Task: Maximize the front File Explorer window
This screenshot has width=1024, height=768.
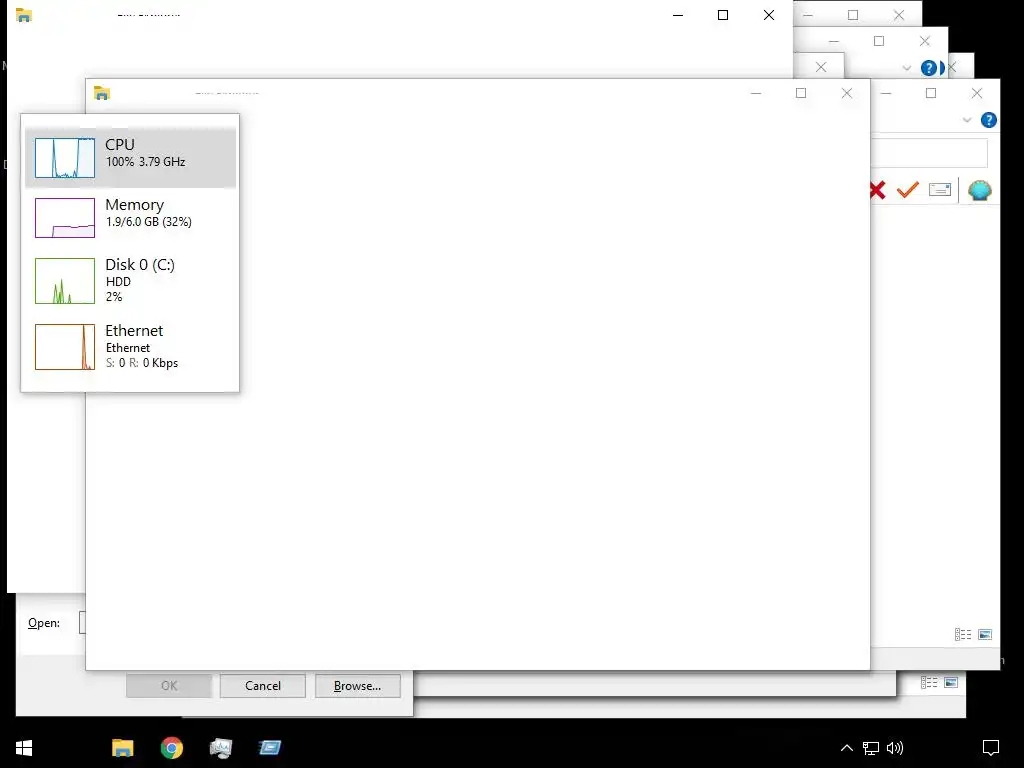Action: pos(801,93)
